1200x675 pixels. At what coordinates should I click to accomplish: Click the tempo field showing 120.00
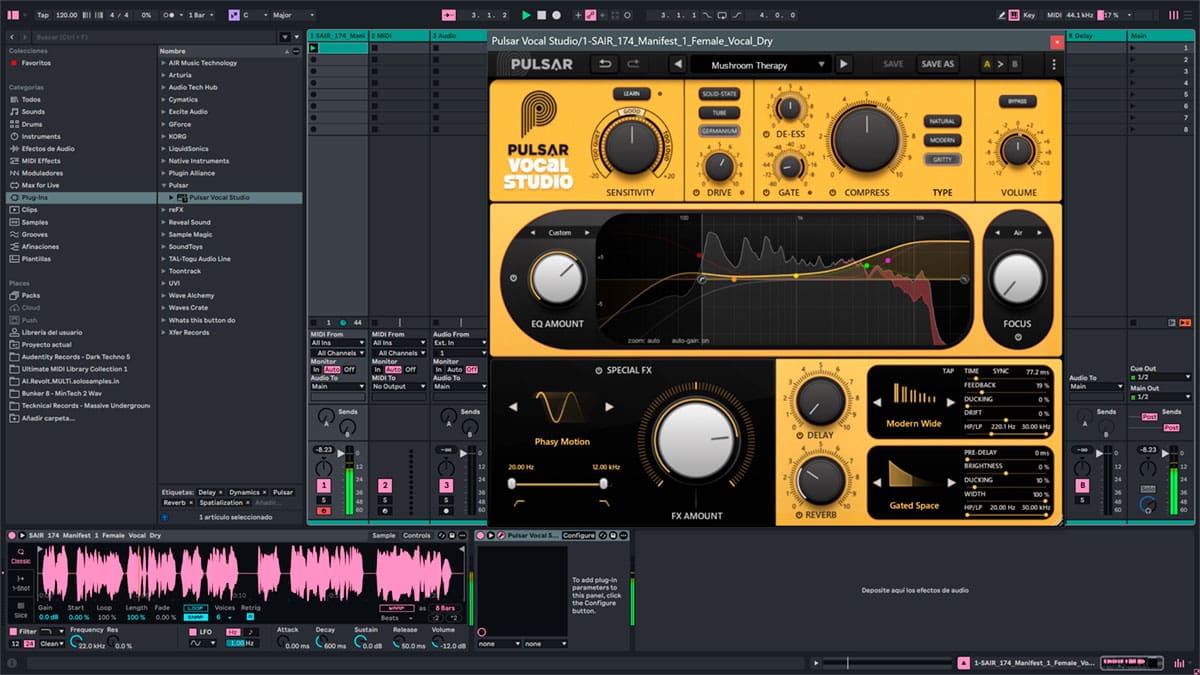(x=67, y=15)
